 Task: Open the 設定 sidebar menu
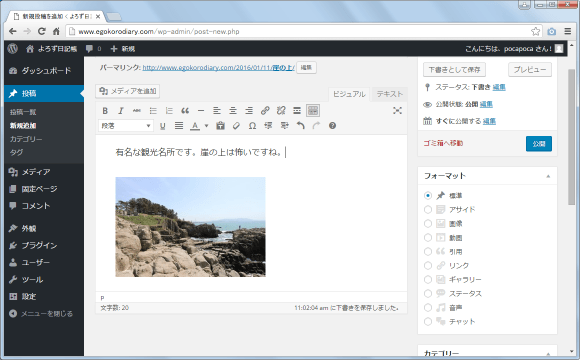[x=44, y=296]
